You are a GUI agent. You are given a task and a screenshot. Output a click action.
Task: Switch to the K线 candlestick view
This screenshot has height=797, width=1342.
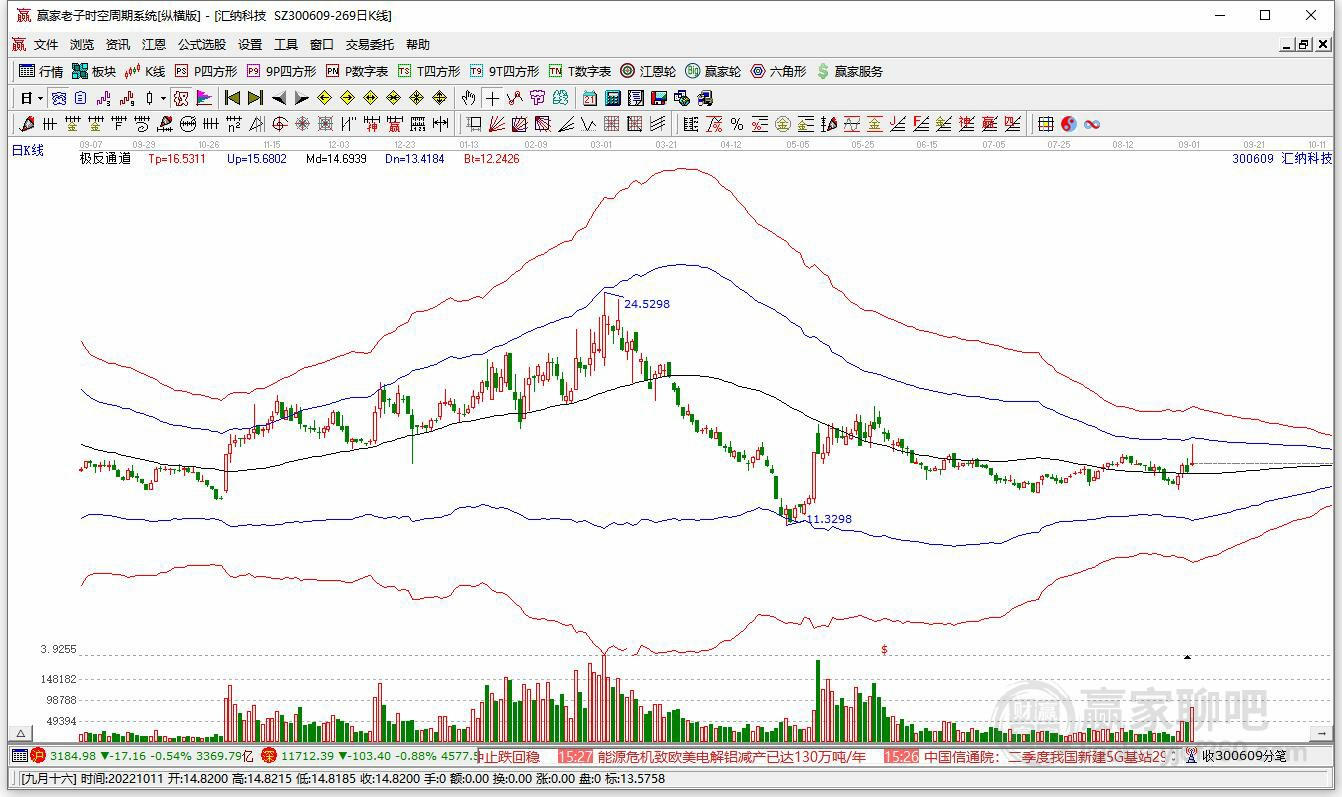pos(145,71)
